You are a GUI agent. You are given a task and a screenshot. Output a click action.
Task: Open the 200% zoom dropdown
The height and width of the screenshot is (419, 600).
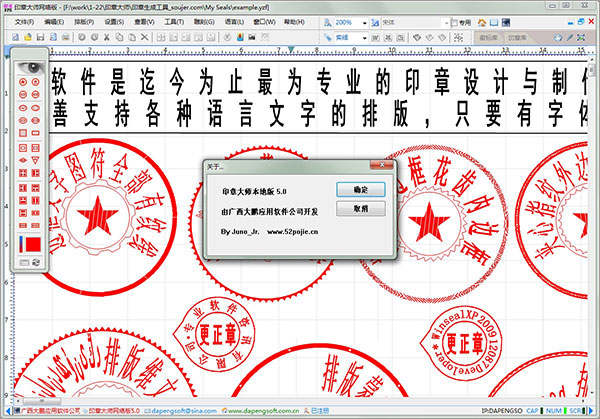pos(364,23)
